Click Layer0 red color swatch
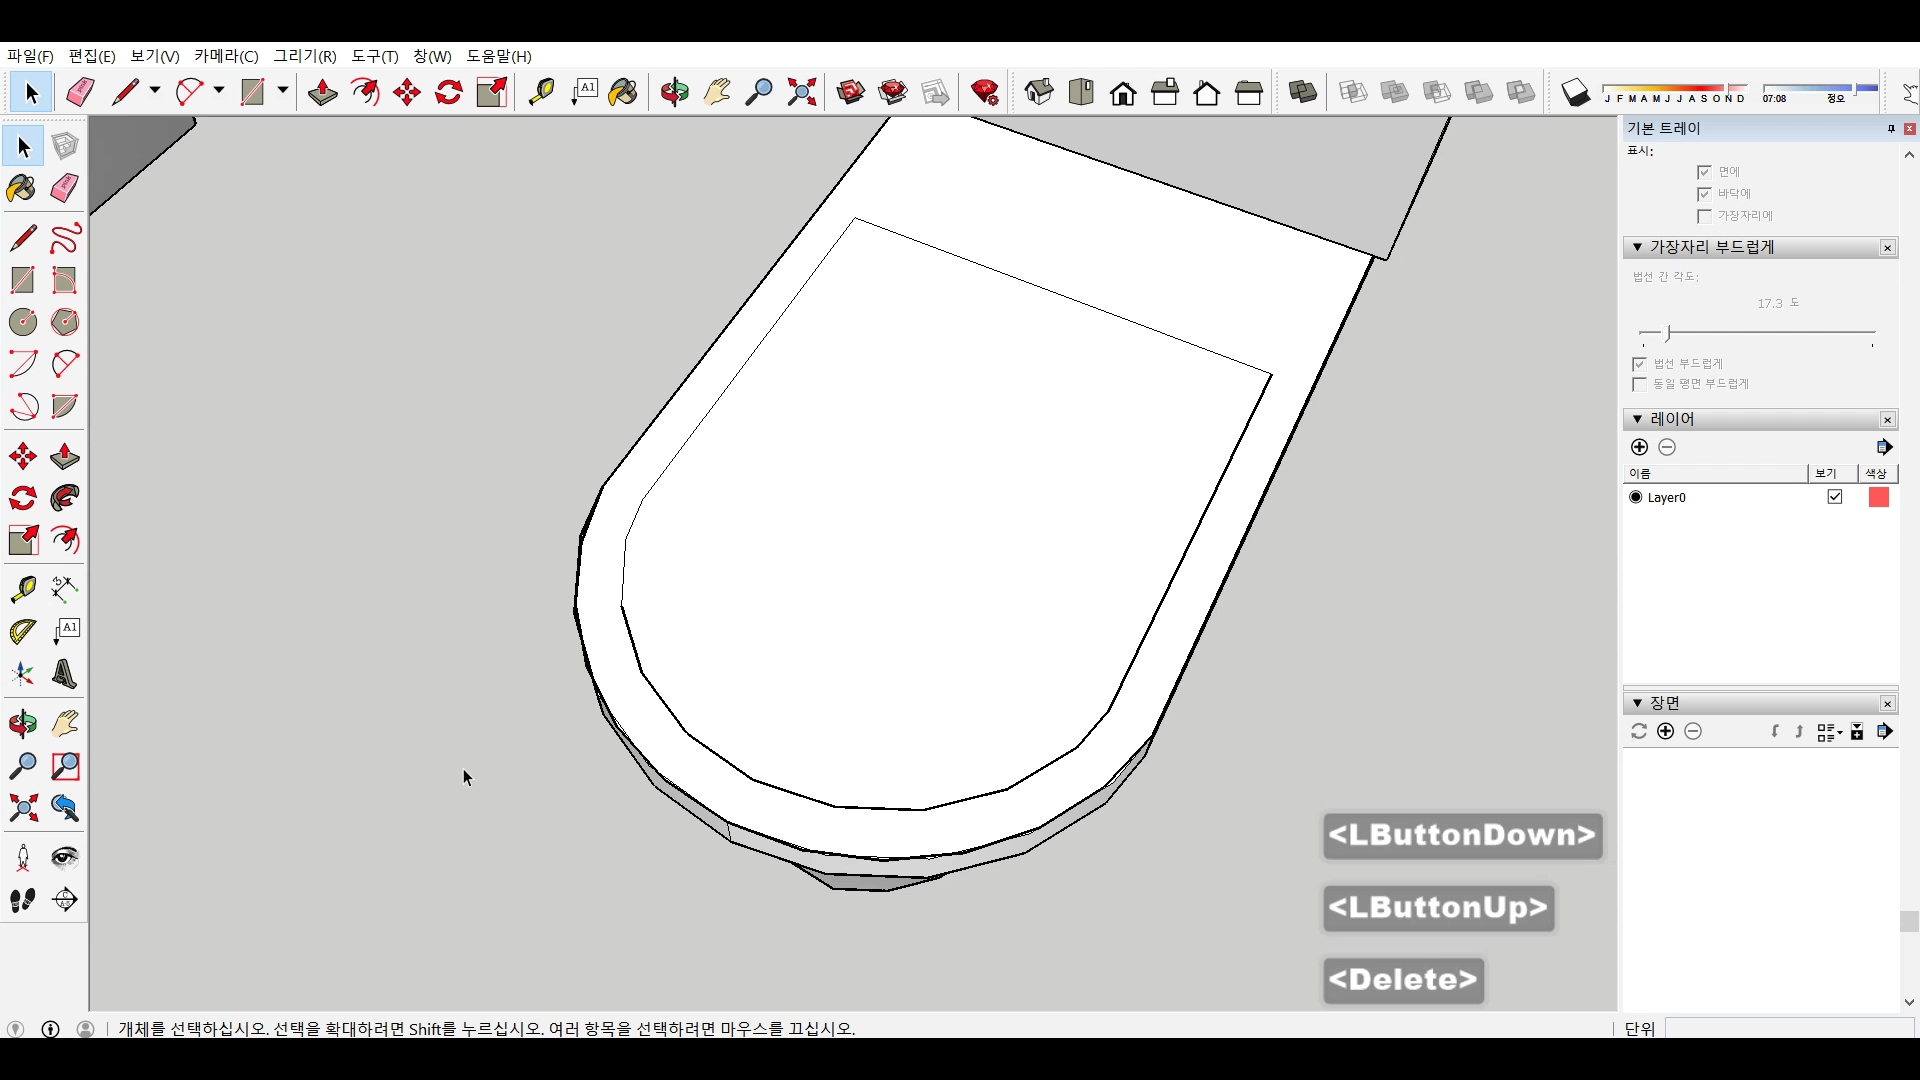This screenshot has width=1920, height=1080. pyautogui.click(x=1878, y=497)
